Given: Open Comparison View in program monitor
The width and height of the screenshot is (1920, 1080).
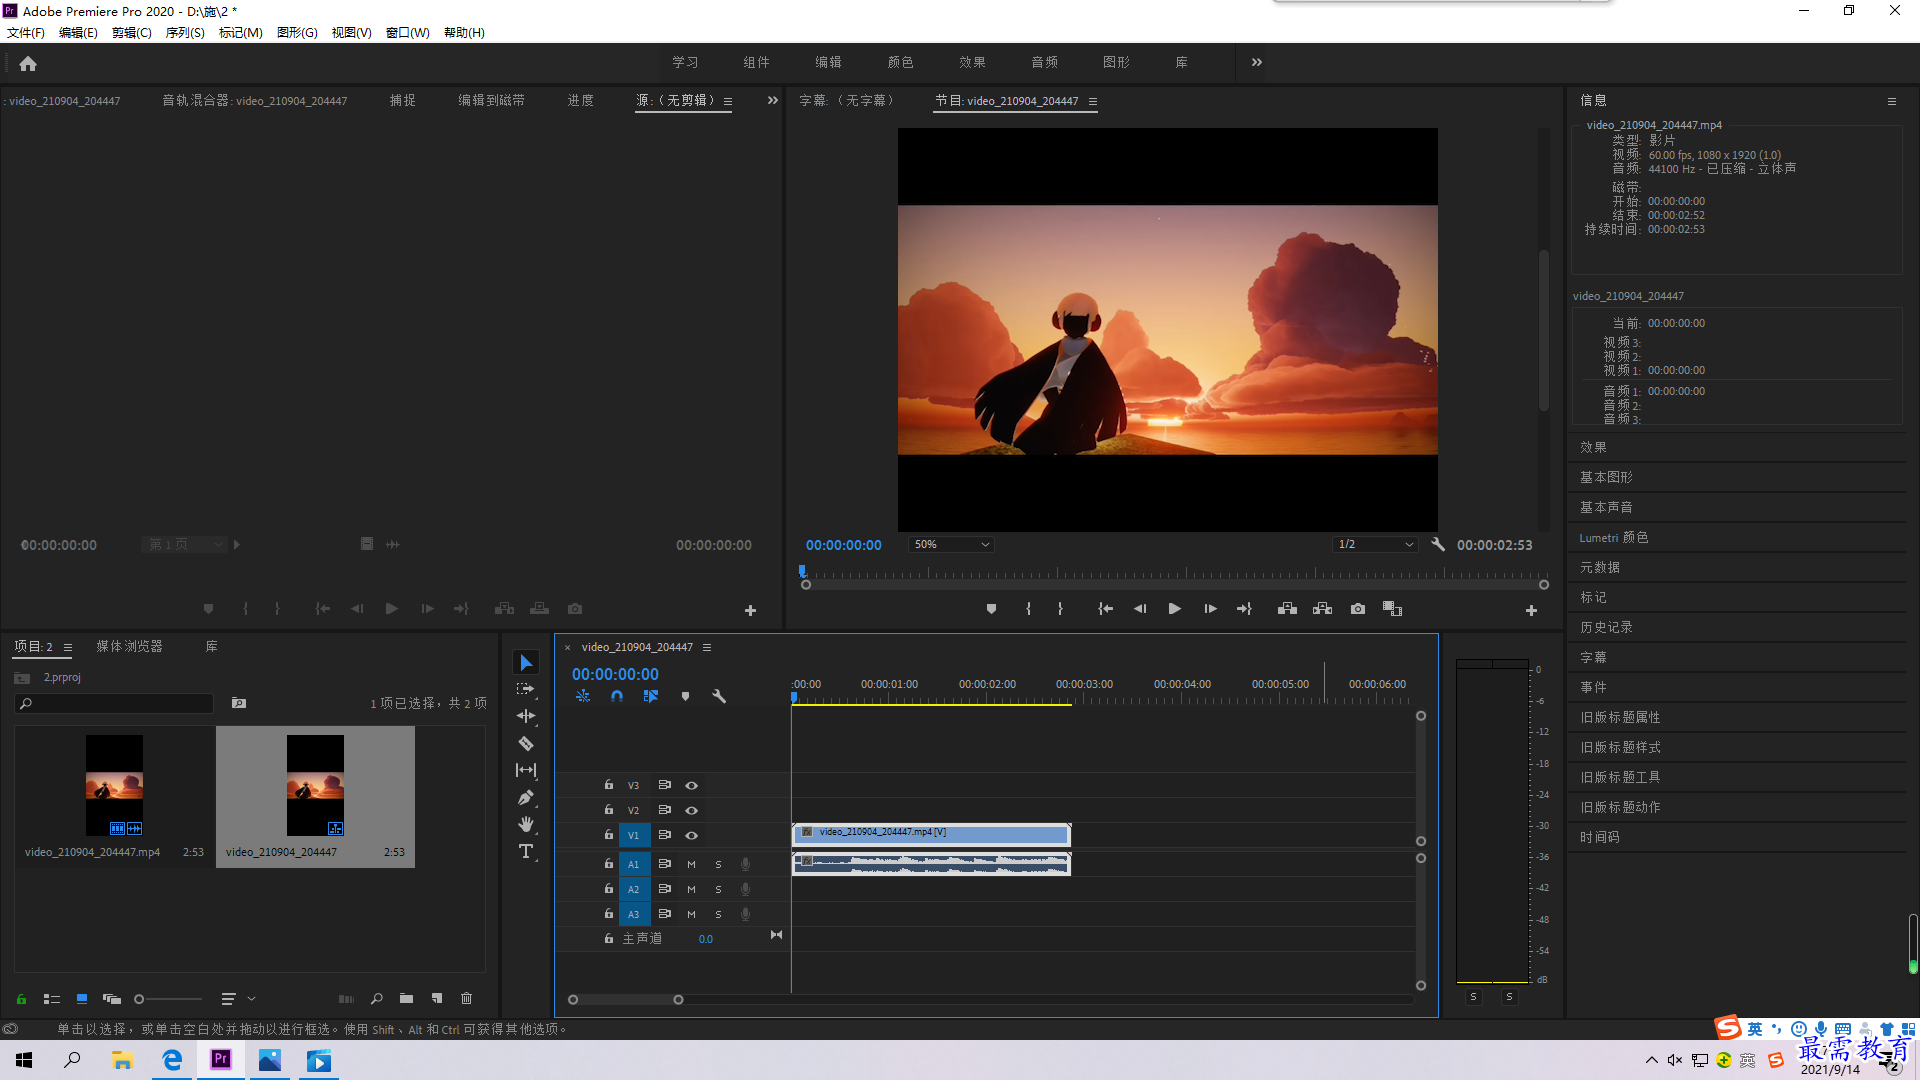Looking at the screenshot, I should click(1392, 609).
